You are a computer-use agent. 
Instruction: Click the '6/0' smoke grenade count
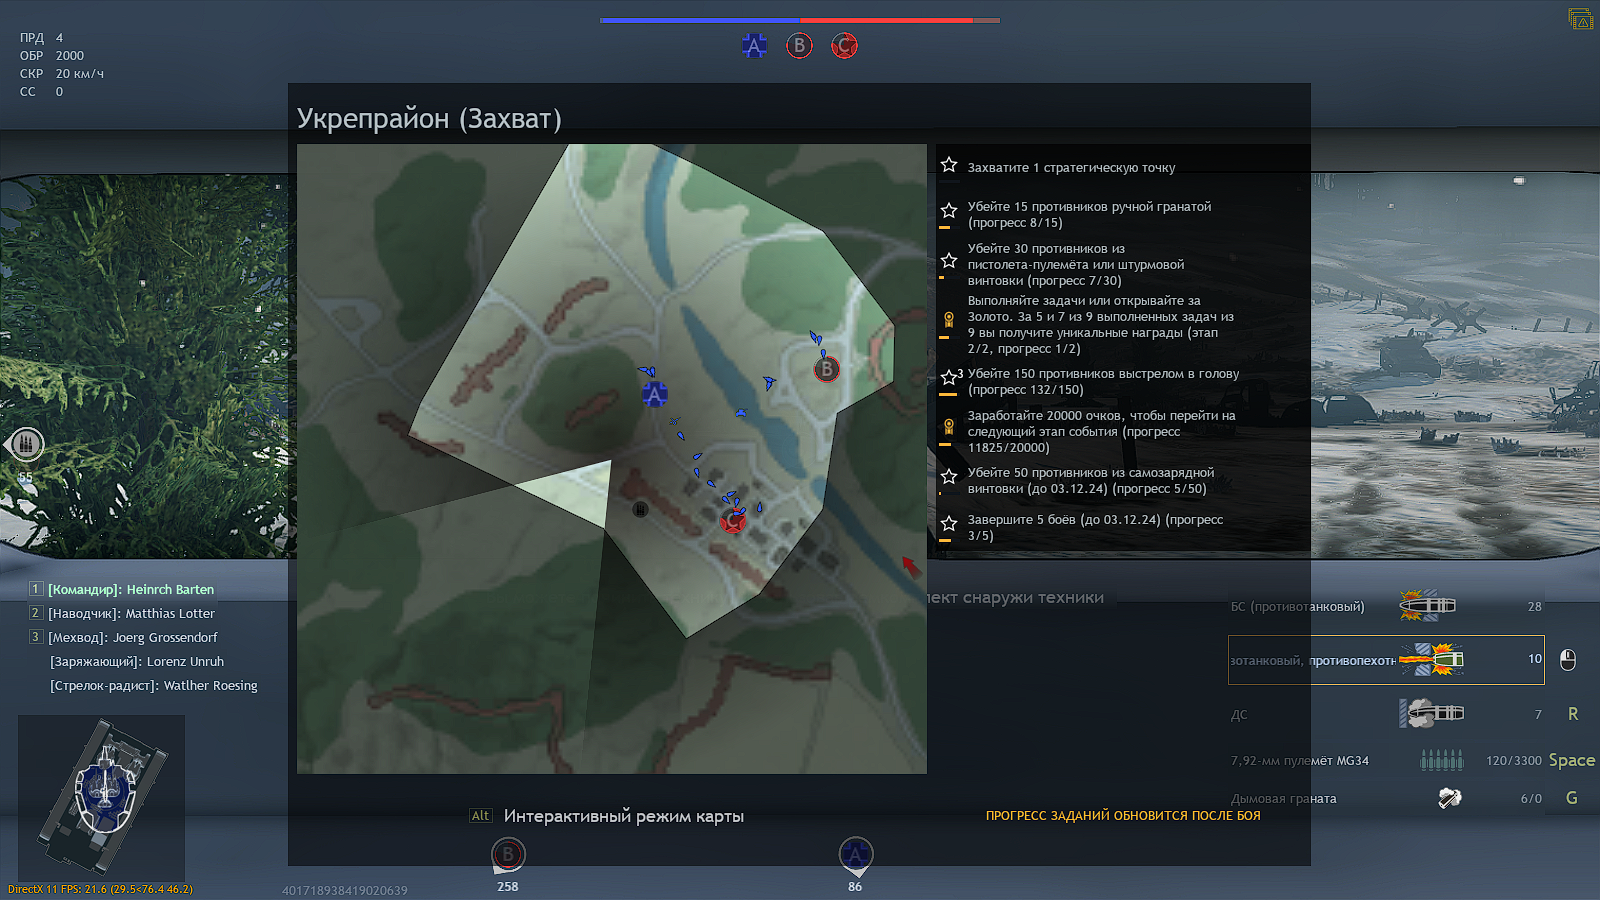pyautogui.click(x=1531, y=798)
